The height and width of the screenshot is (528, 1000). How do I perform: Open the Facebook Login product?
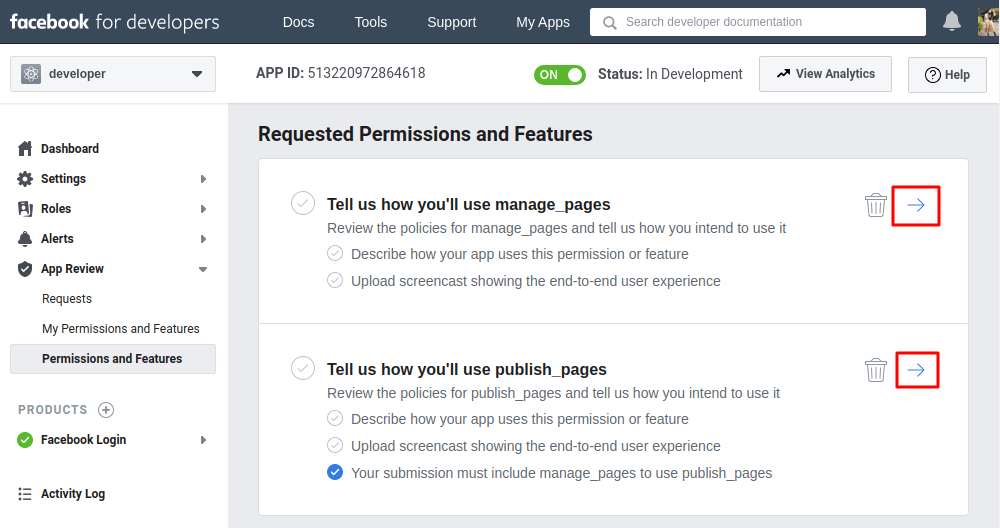pyautogui.click(x=84, y=440)
